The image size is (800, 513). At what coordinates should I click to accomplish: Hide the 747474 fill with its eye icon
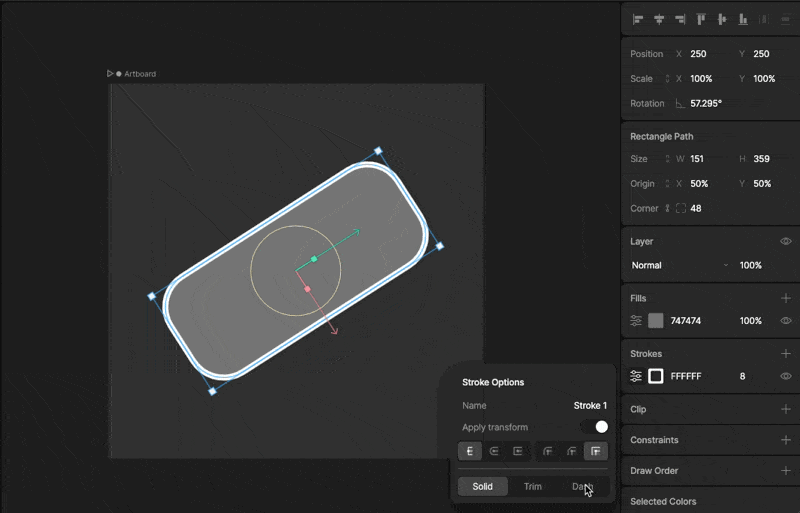click(785, 321)
